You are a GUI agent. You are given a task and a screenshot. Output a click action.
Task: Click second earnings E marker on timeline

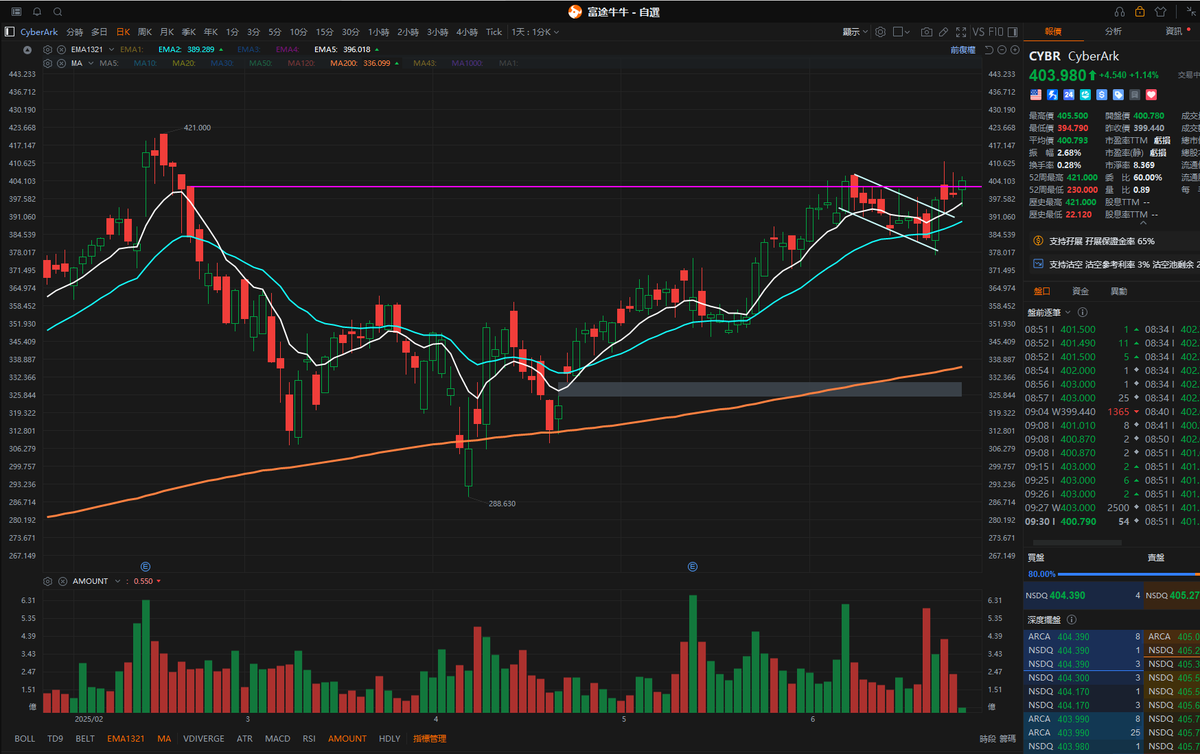point(692,567)
